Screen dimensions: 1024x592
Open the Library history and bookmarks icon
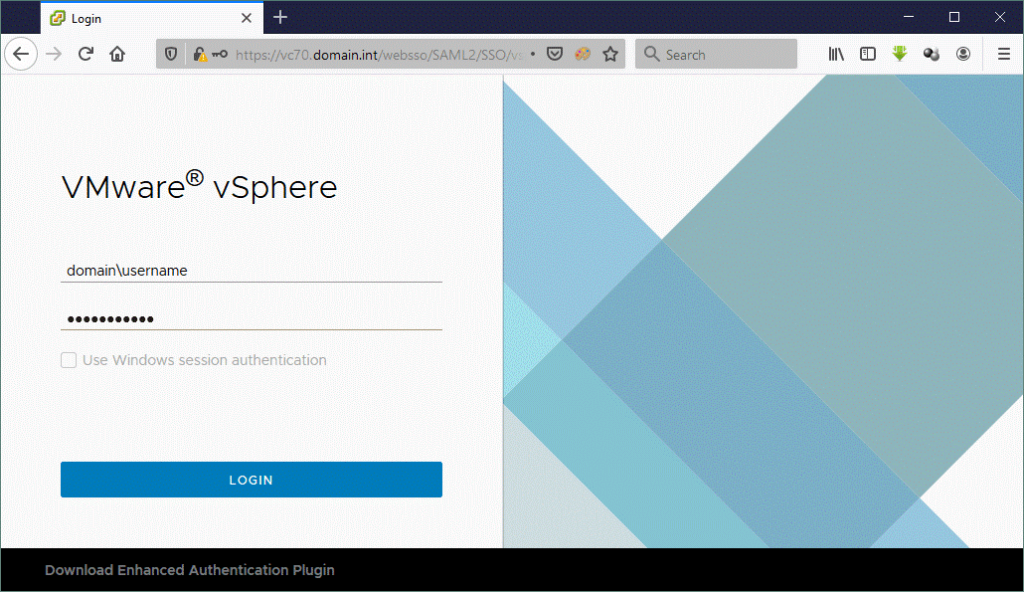point(836,54)
